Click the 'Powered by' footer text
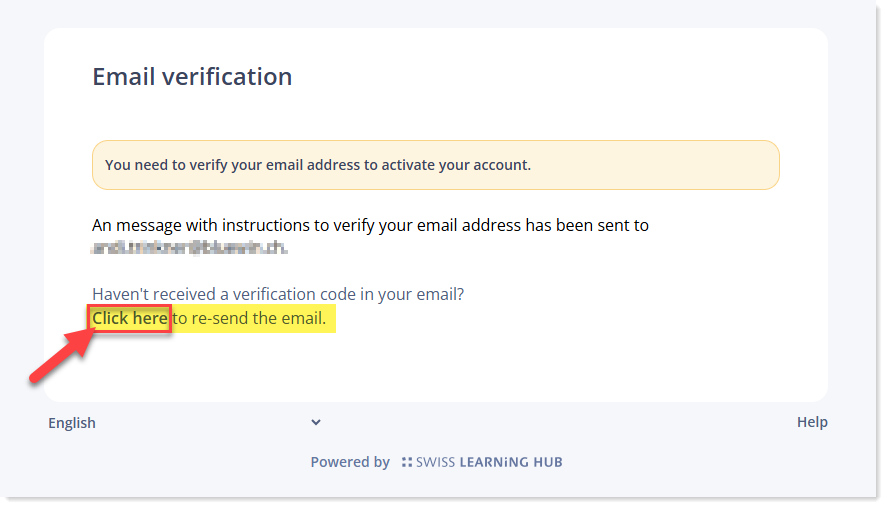 coord(350,462)
